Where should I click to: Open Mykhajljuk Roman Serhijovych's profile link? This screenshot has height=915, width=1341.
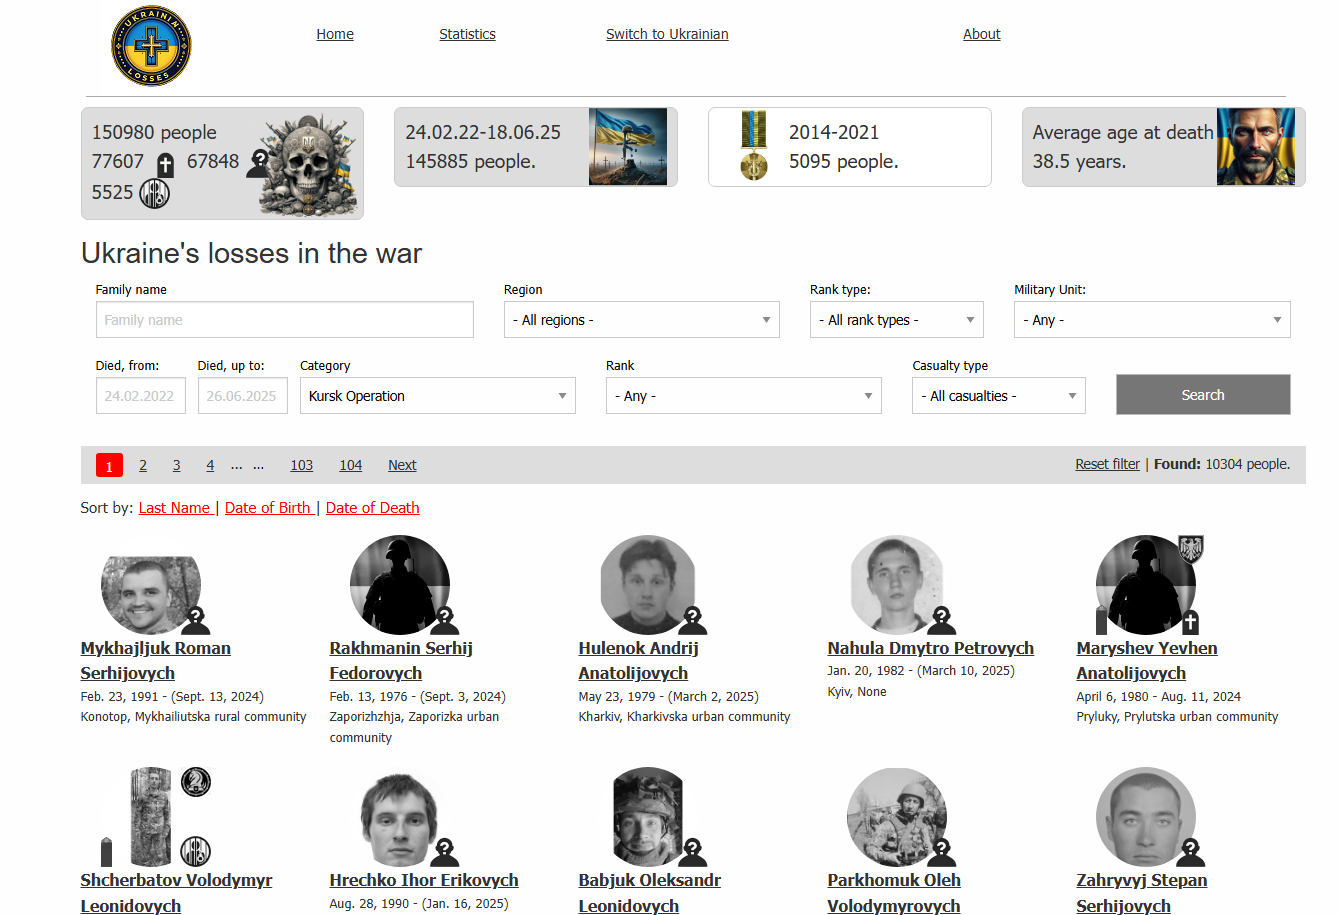click(x=156, y=661)
